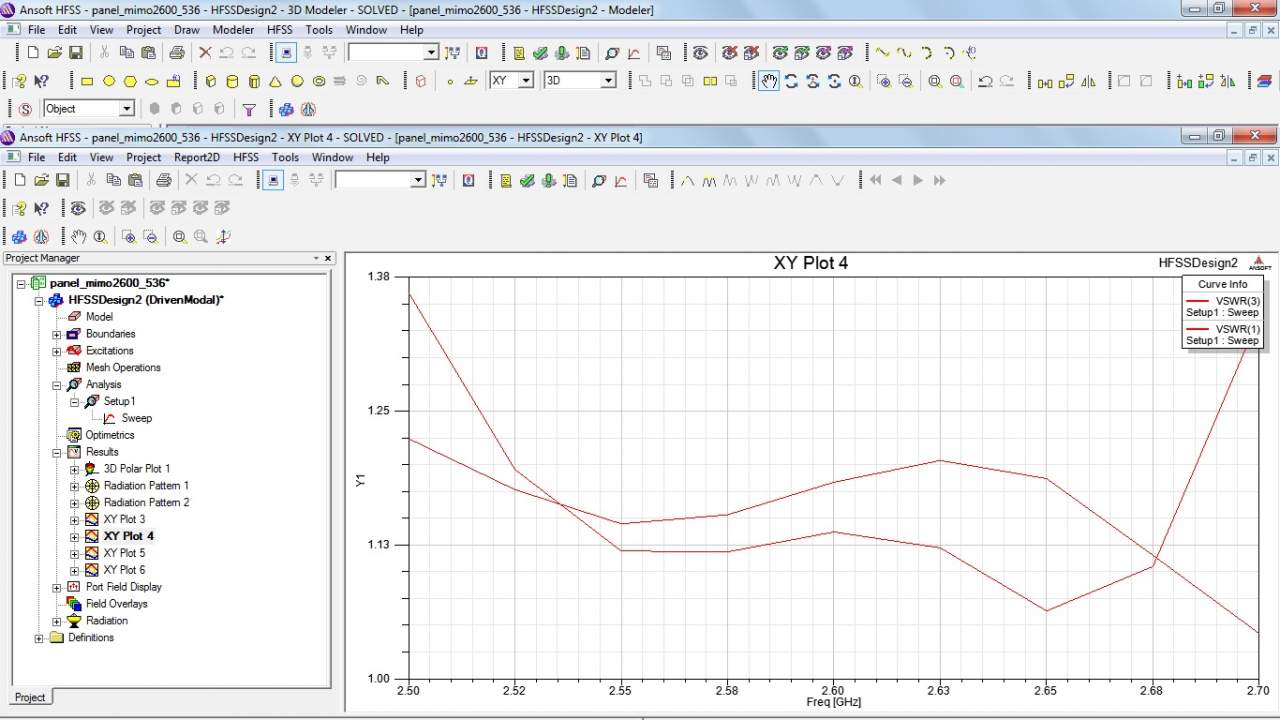Collapse the Analysis tree node
Image resolution: width=1280 pixels, height=720 pixels.
57,385
